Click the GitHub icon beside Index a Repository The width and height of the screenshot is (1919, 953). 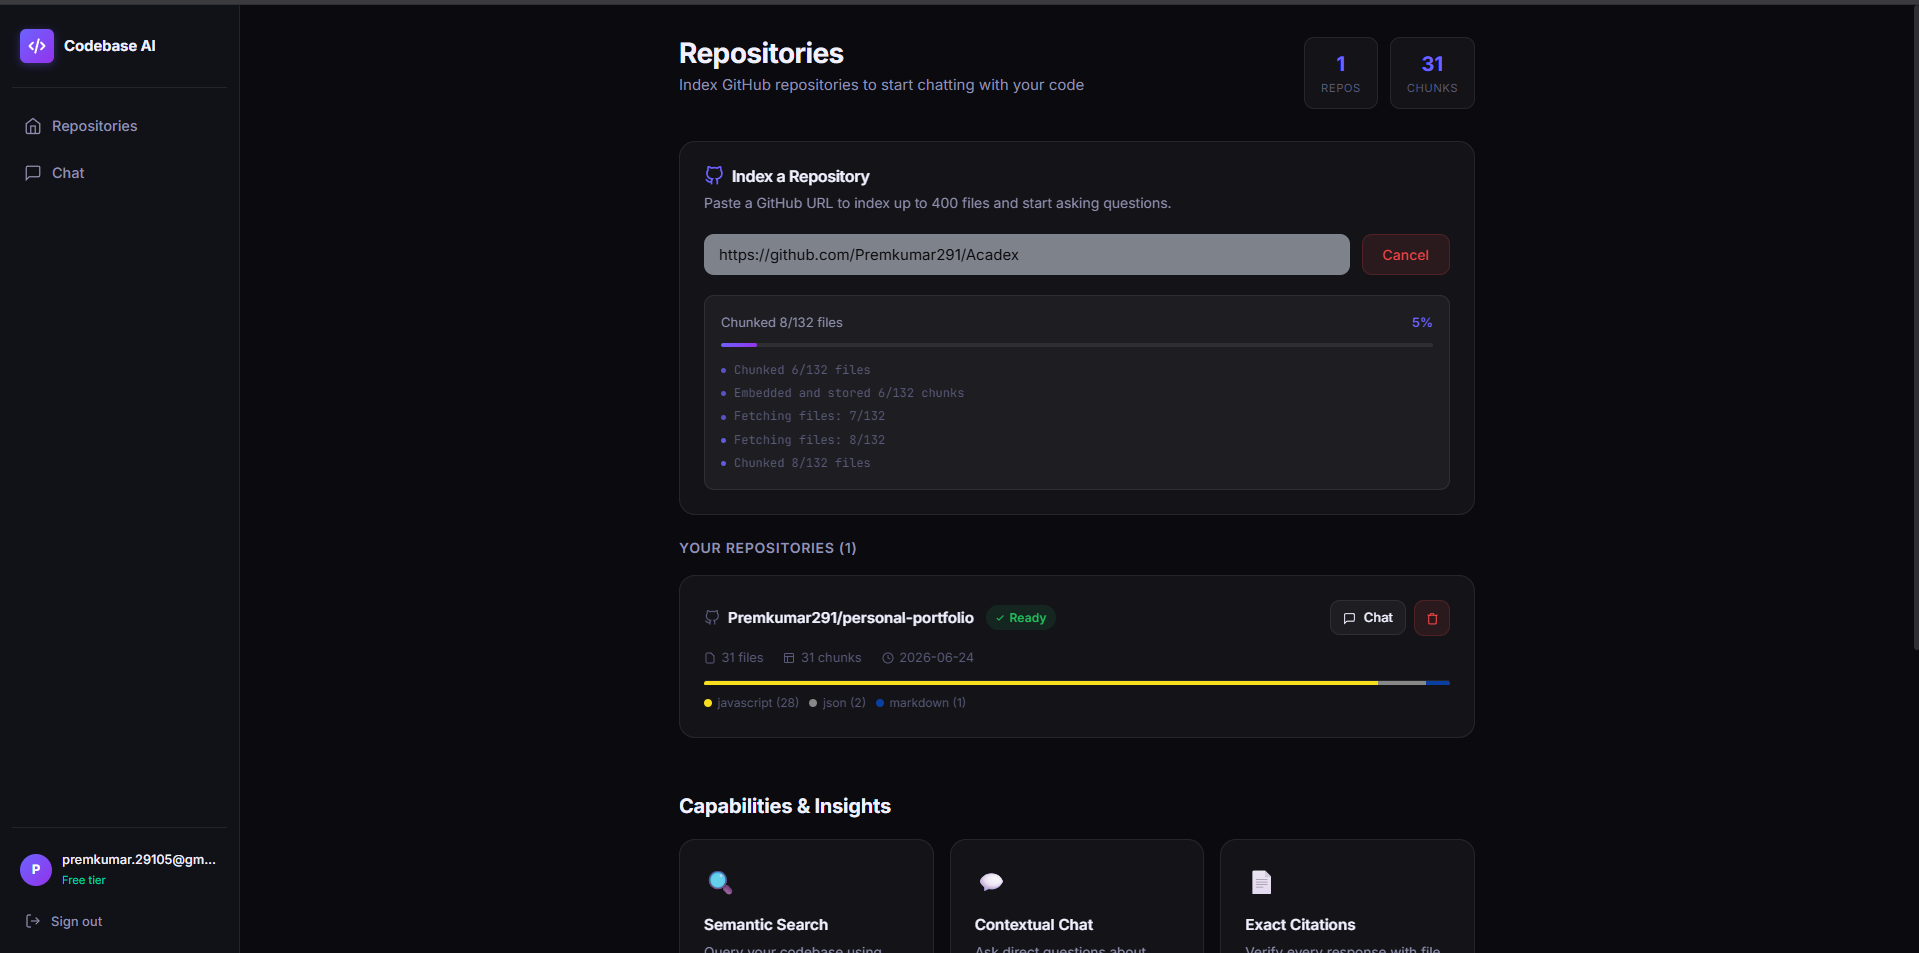(x=714, y=175)
